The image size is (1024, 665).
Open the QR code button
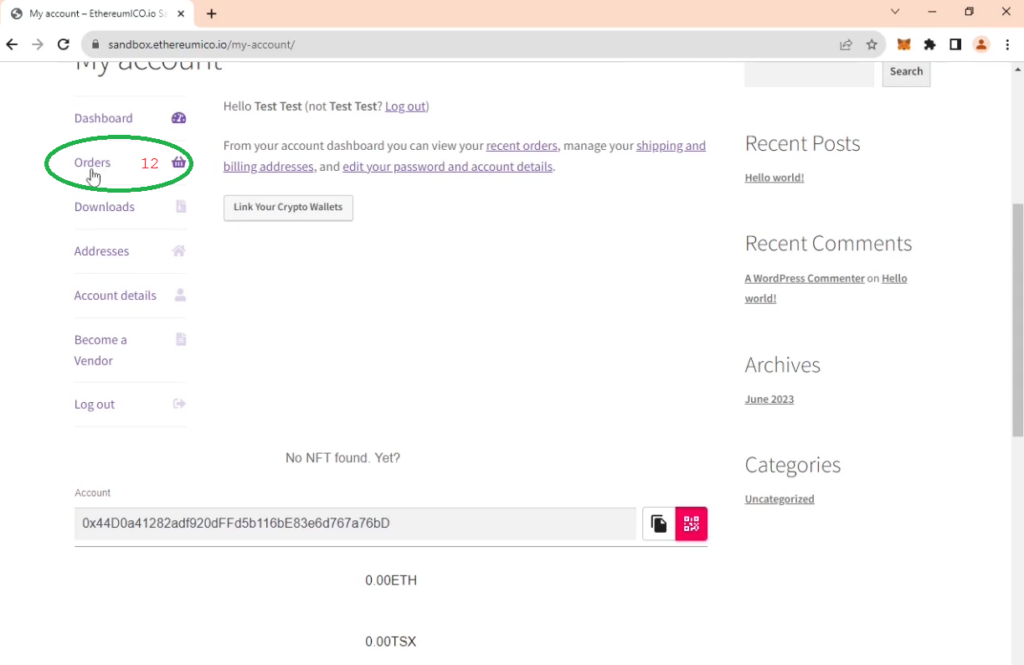(x=691, y=523)
